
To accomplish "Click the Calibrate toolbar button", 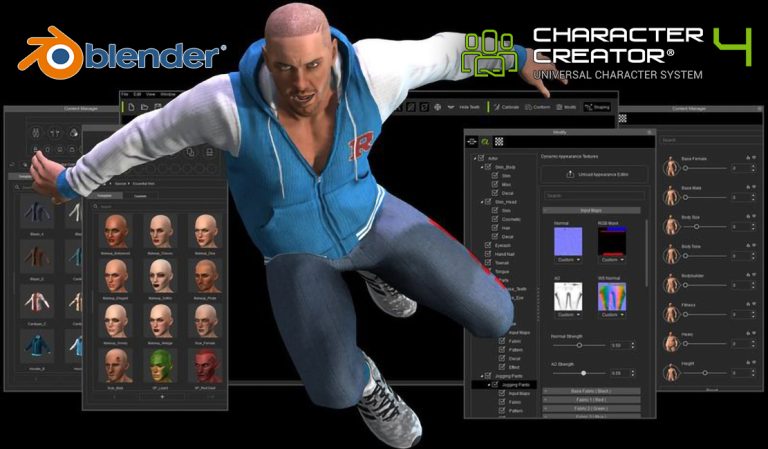I will (x=506, y=107).
